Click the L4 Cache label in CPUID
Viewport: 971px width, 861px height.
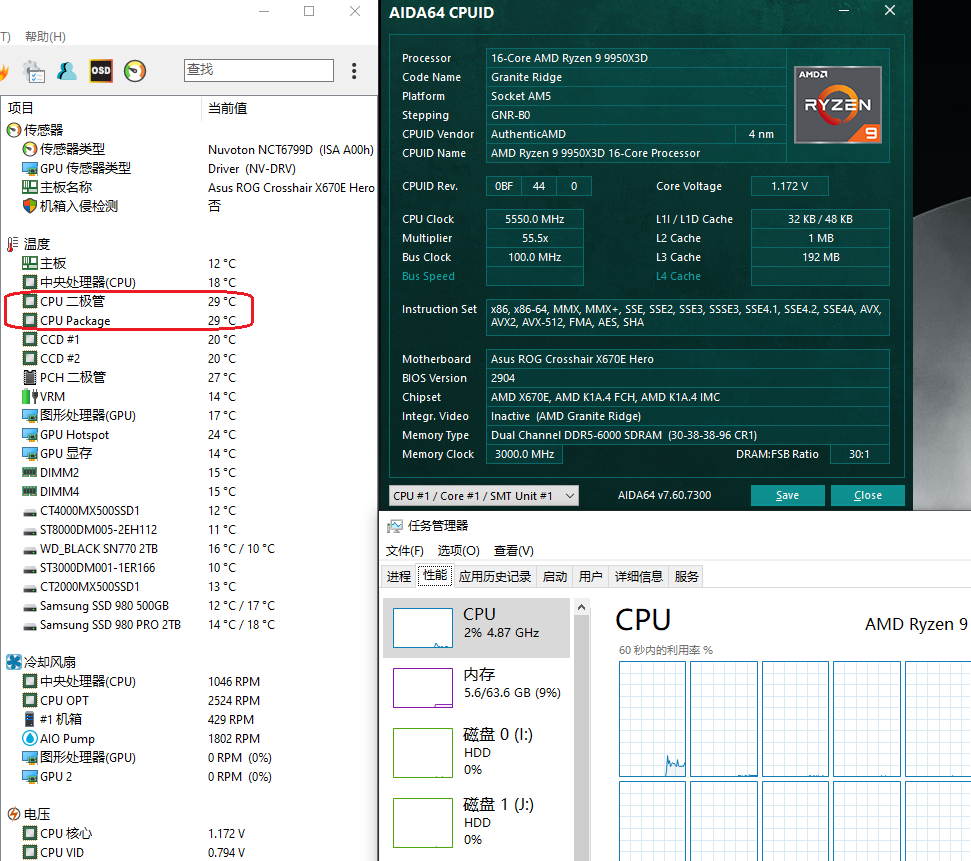[x=678, y=276]
